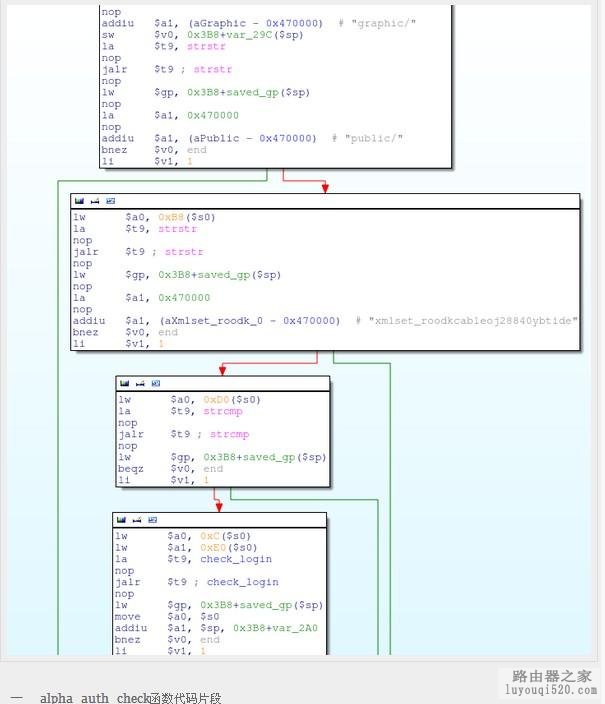The height and width of the screenshot is (704, 605).
Task: Click check_login in the la $t9 line
Action: [x=236, y=559]
